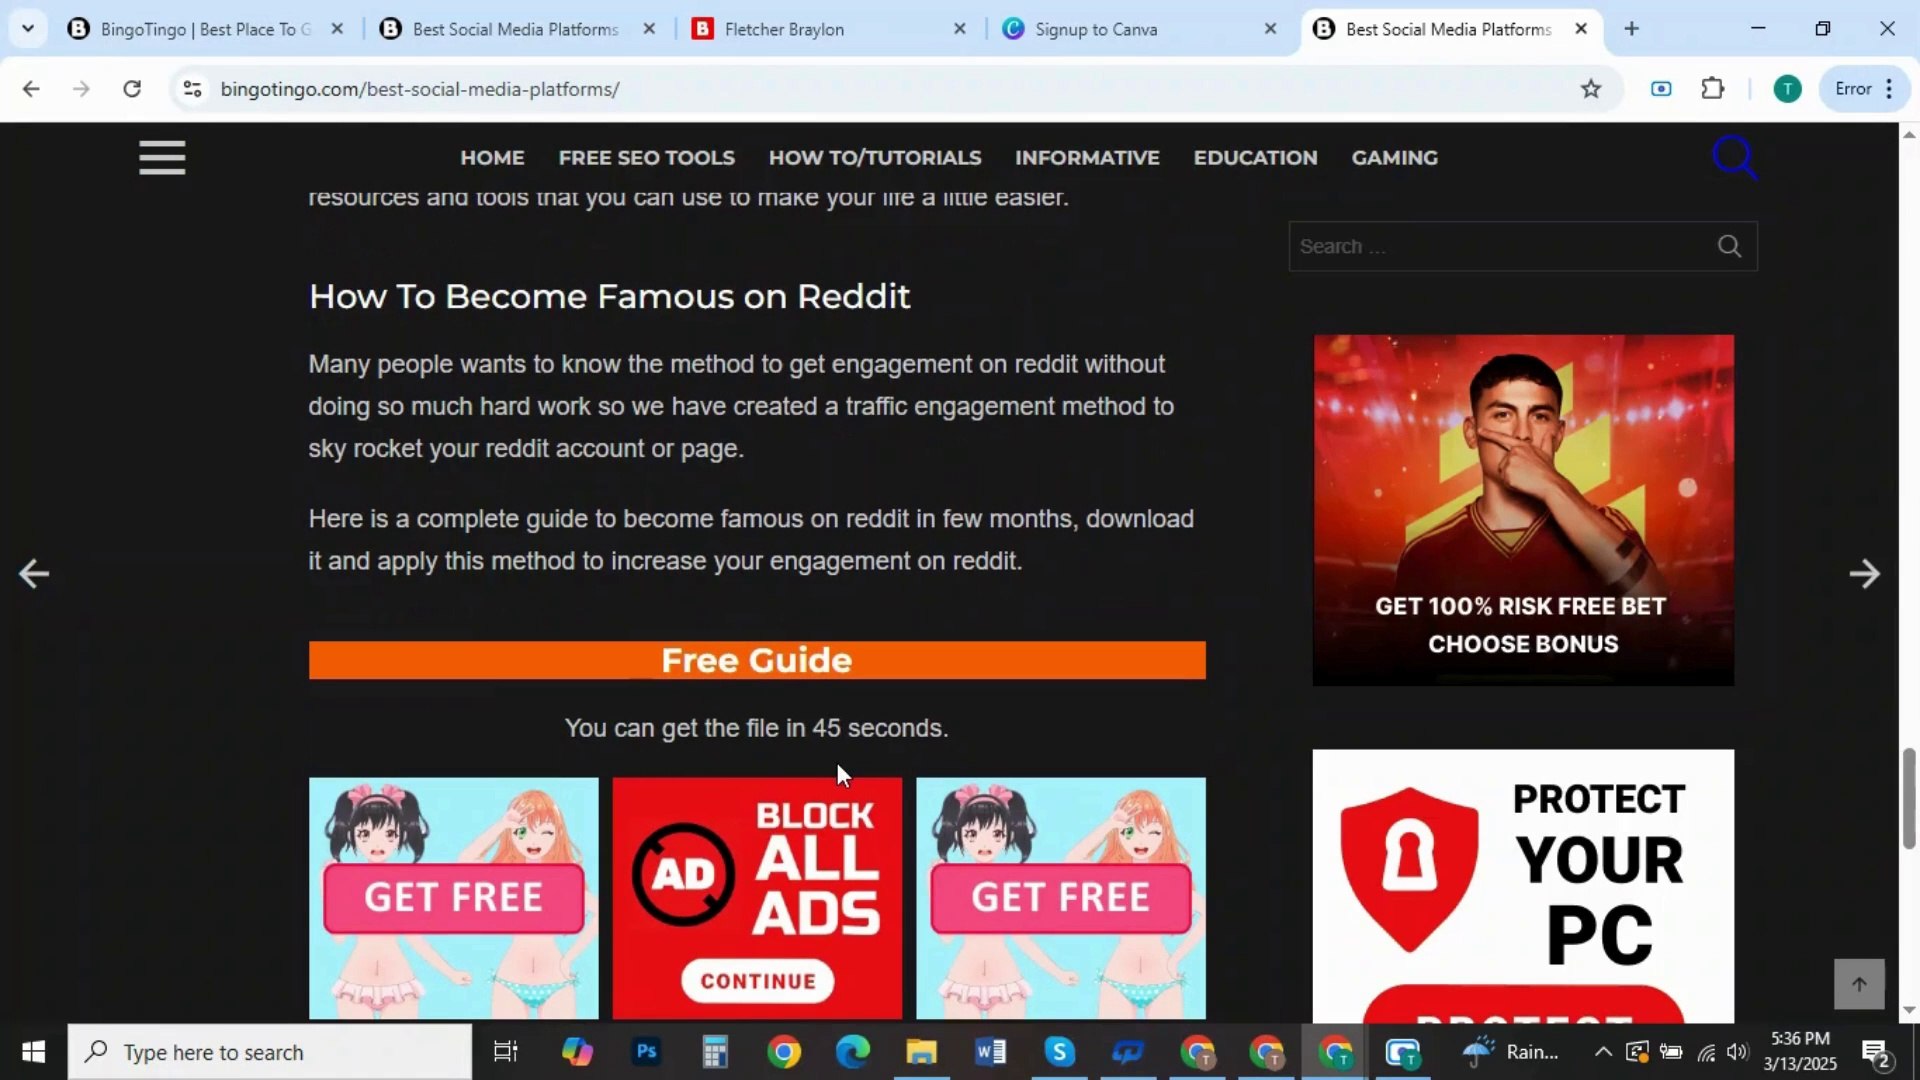The image size is (1920, 1080).
Task: Open the Calculator from the taskbar
Action: [714, 1051]
